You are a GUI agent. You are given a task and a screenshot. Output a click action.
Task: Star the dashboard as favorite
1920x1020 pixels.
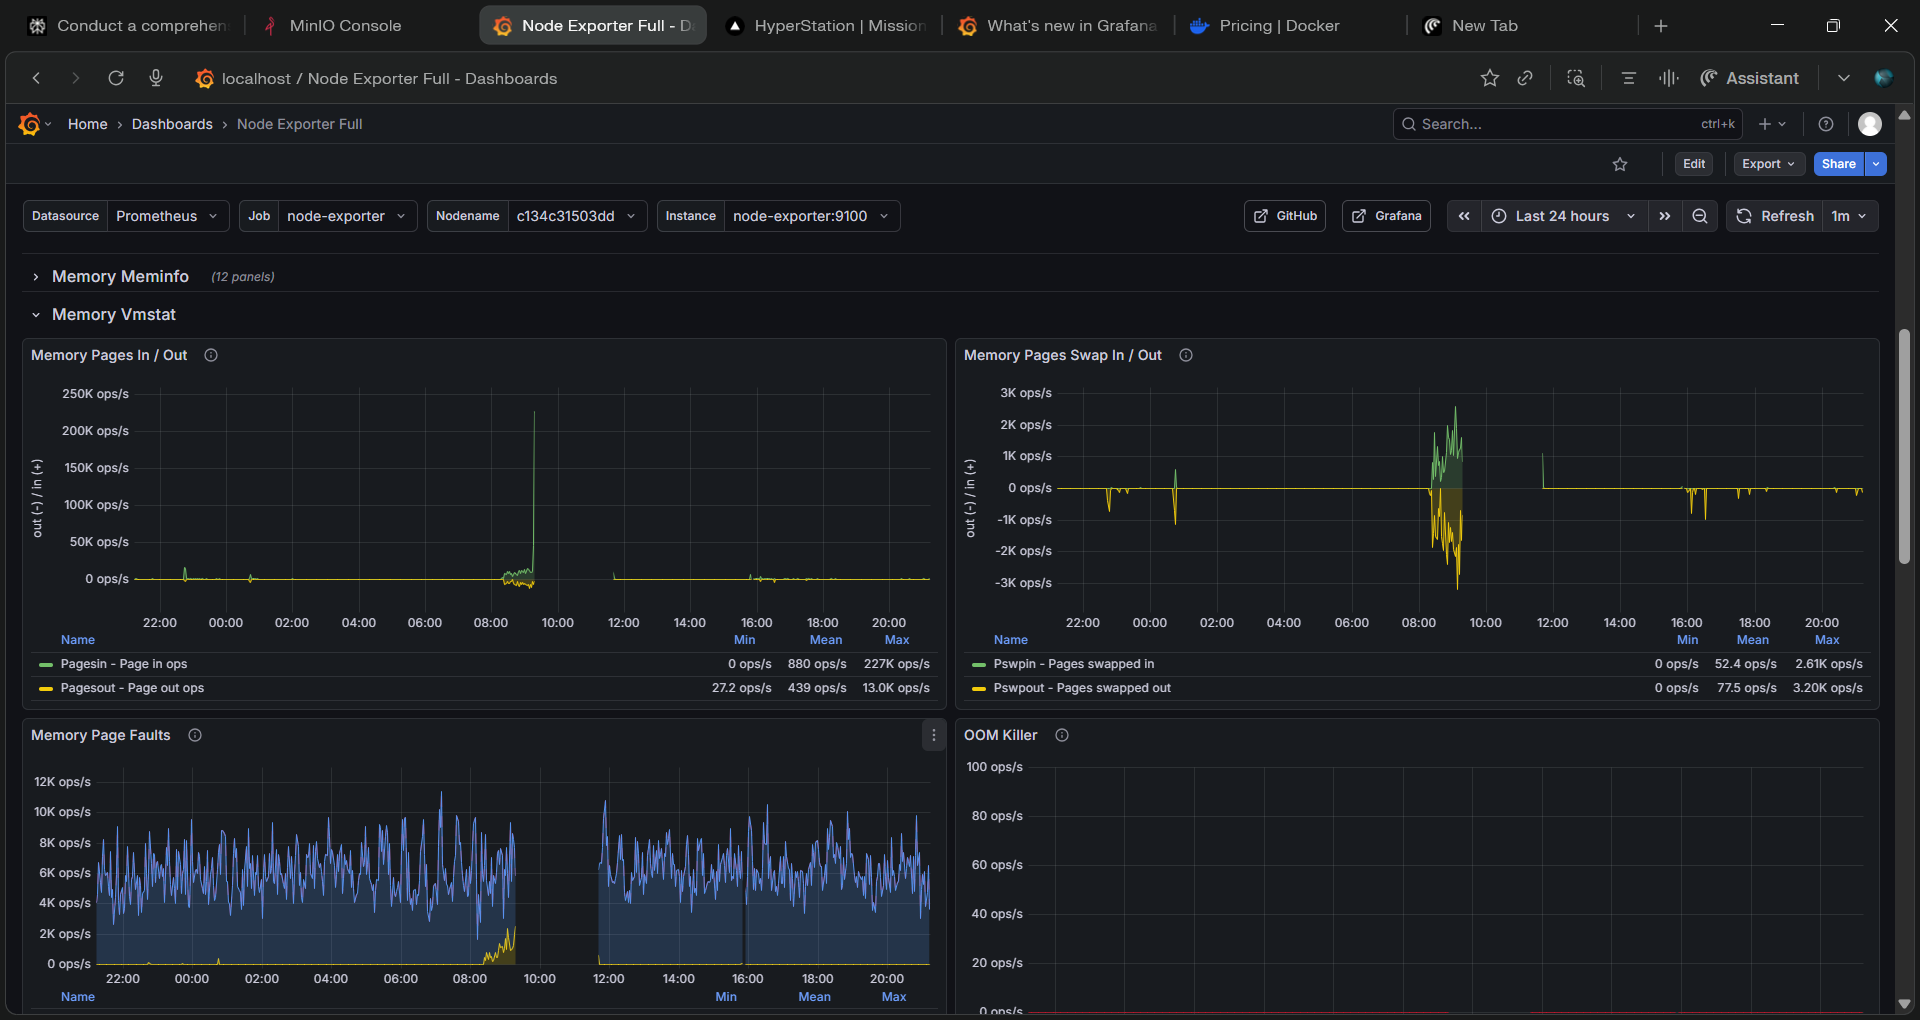point(1620,164)
